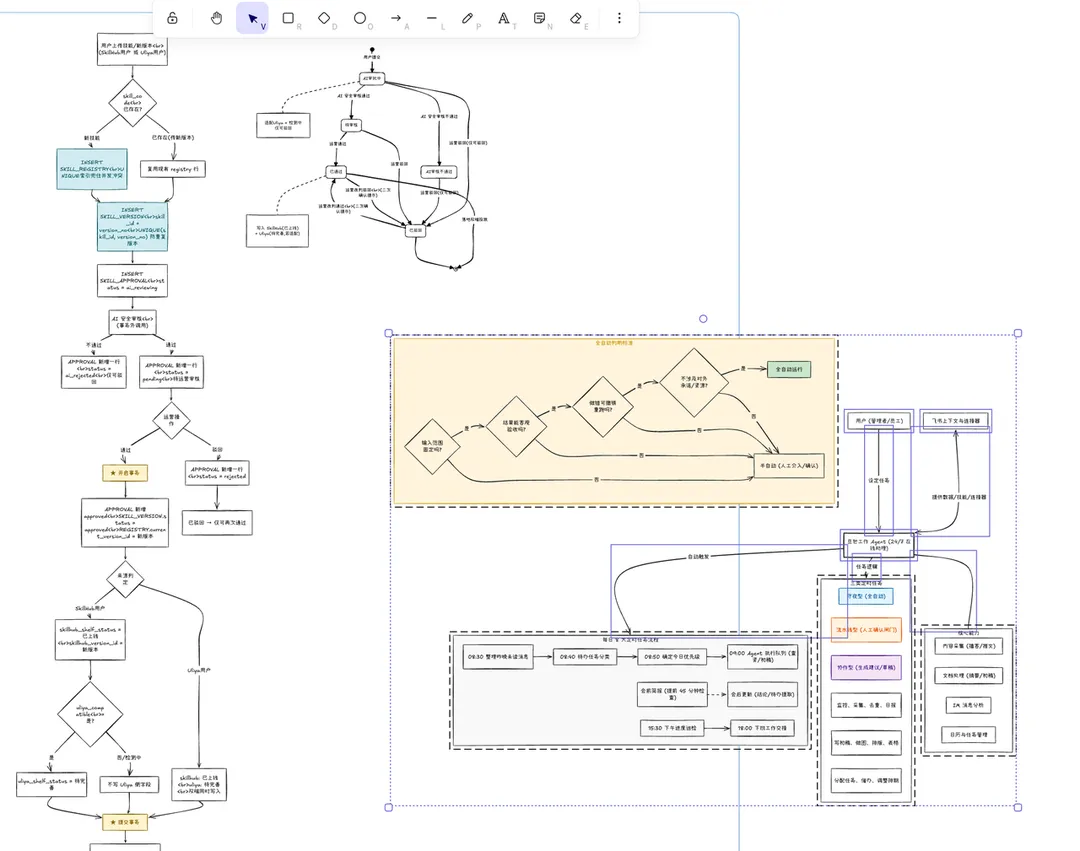1080x851 pixels.
Task: Pick the Ellipse shape tool
Action: [360, 18]
